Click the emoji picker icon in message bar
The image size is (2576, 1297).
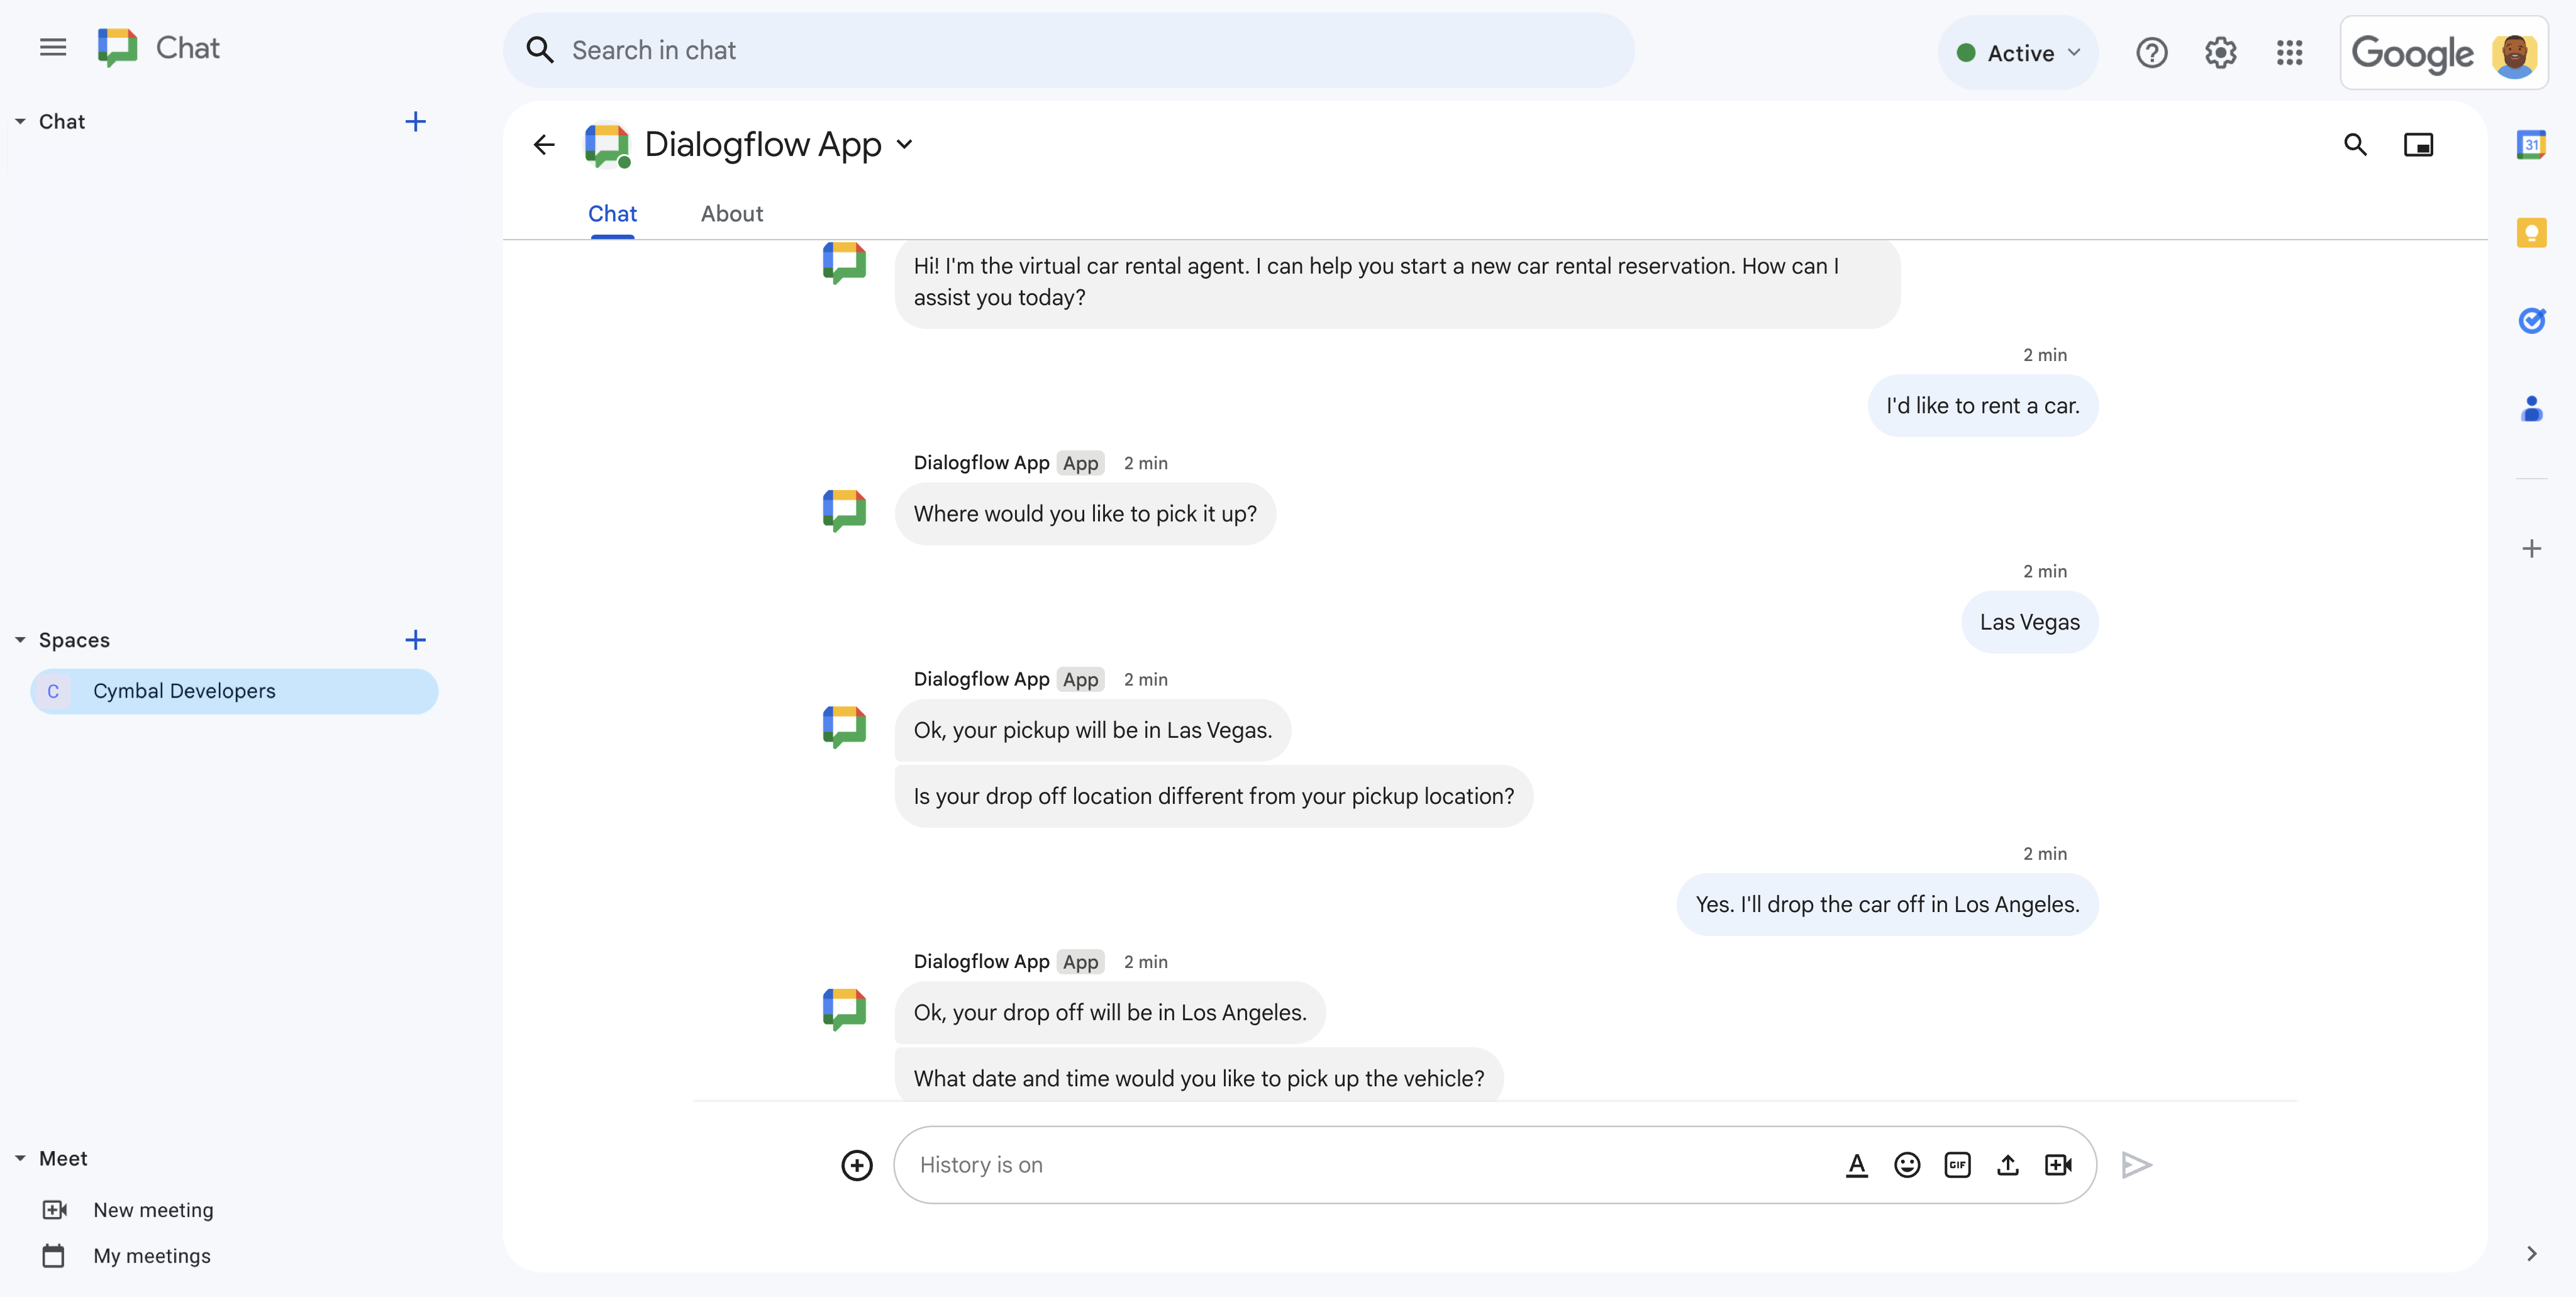click(1908, 1165)
